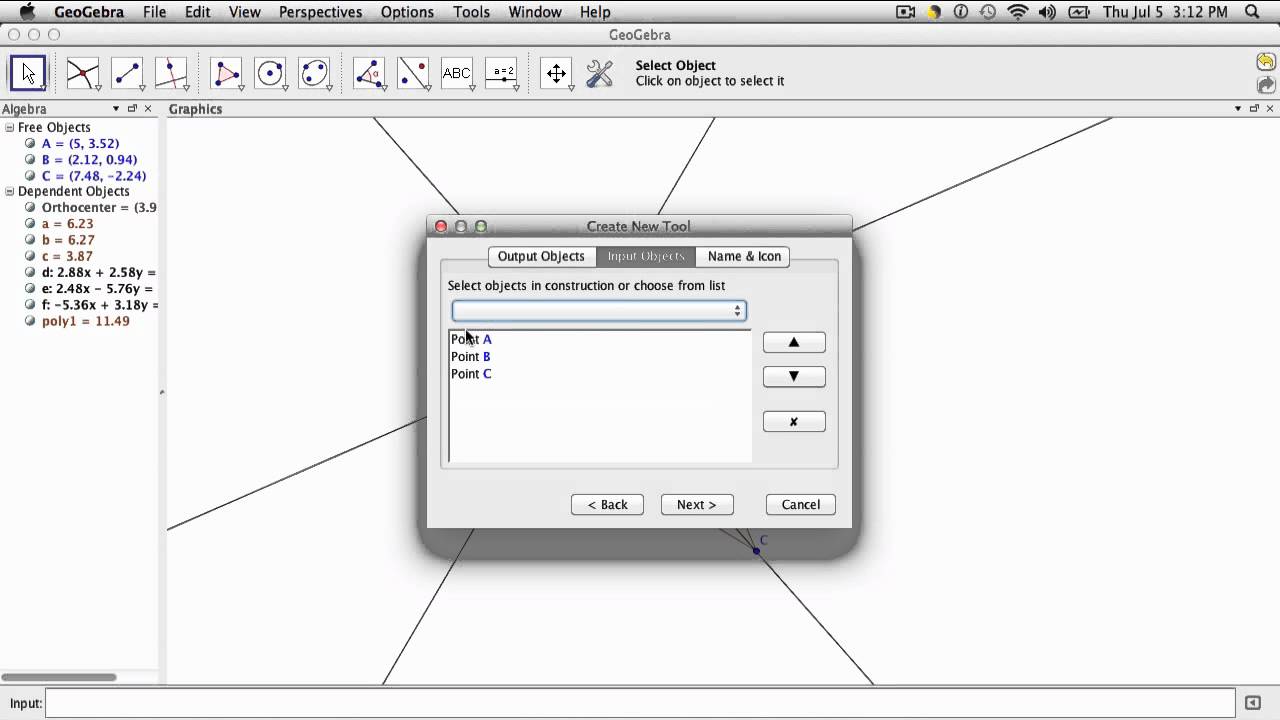Screen dimensions: 1280x720
Task: Expand the Move tool's submenu triangle
Action: click(43, 88)
